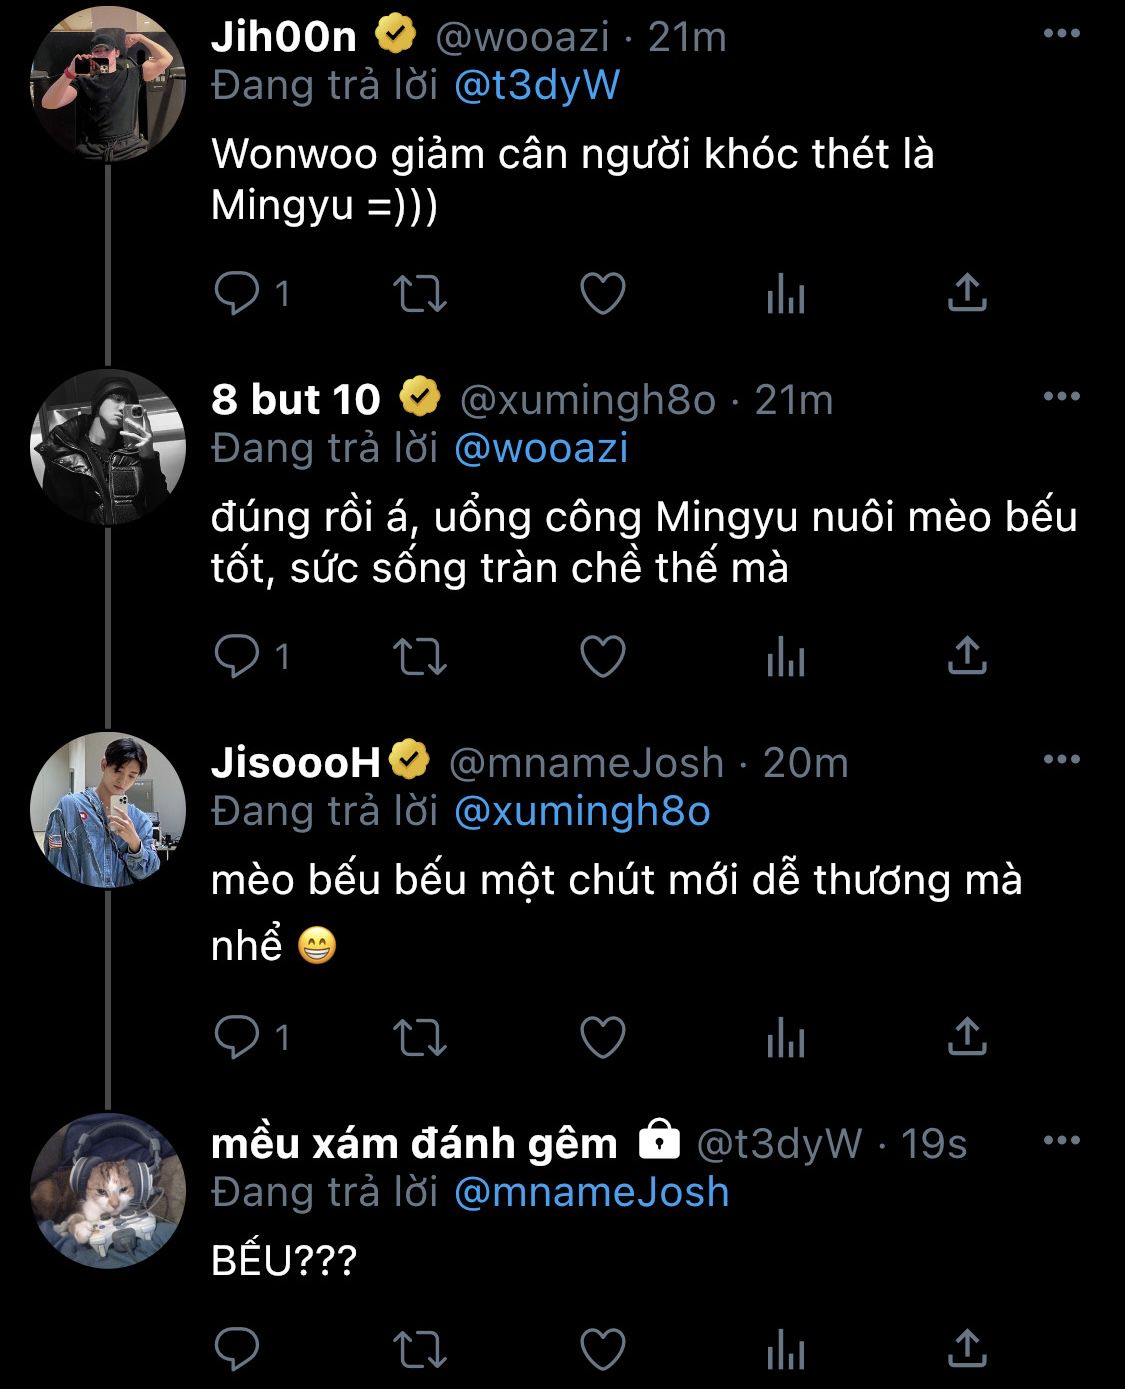Open JisoooH's profile picture
Viewport: 1125px width, 1389px height.
tap(108, 810)
